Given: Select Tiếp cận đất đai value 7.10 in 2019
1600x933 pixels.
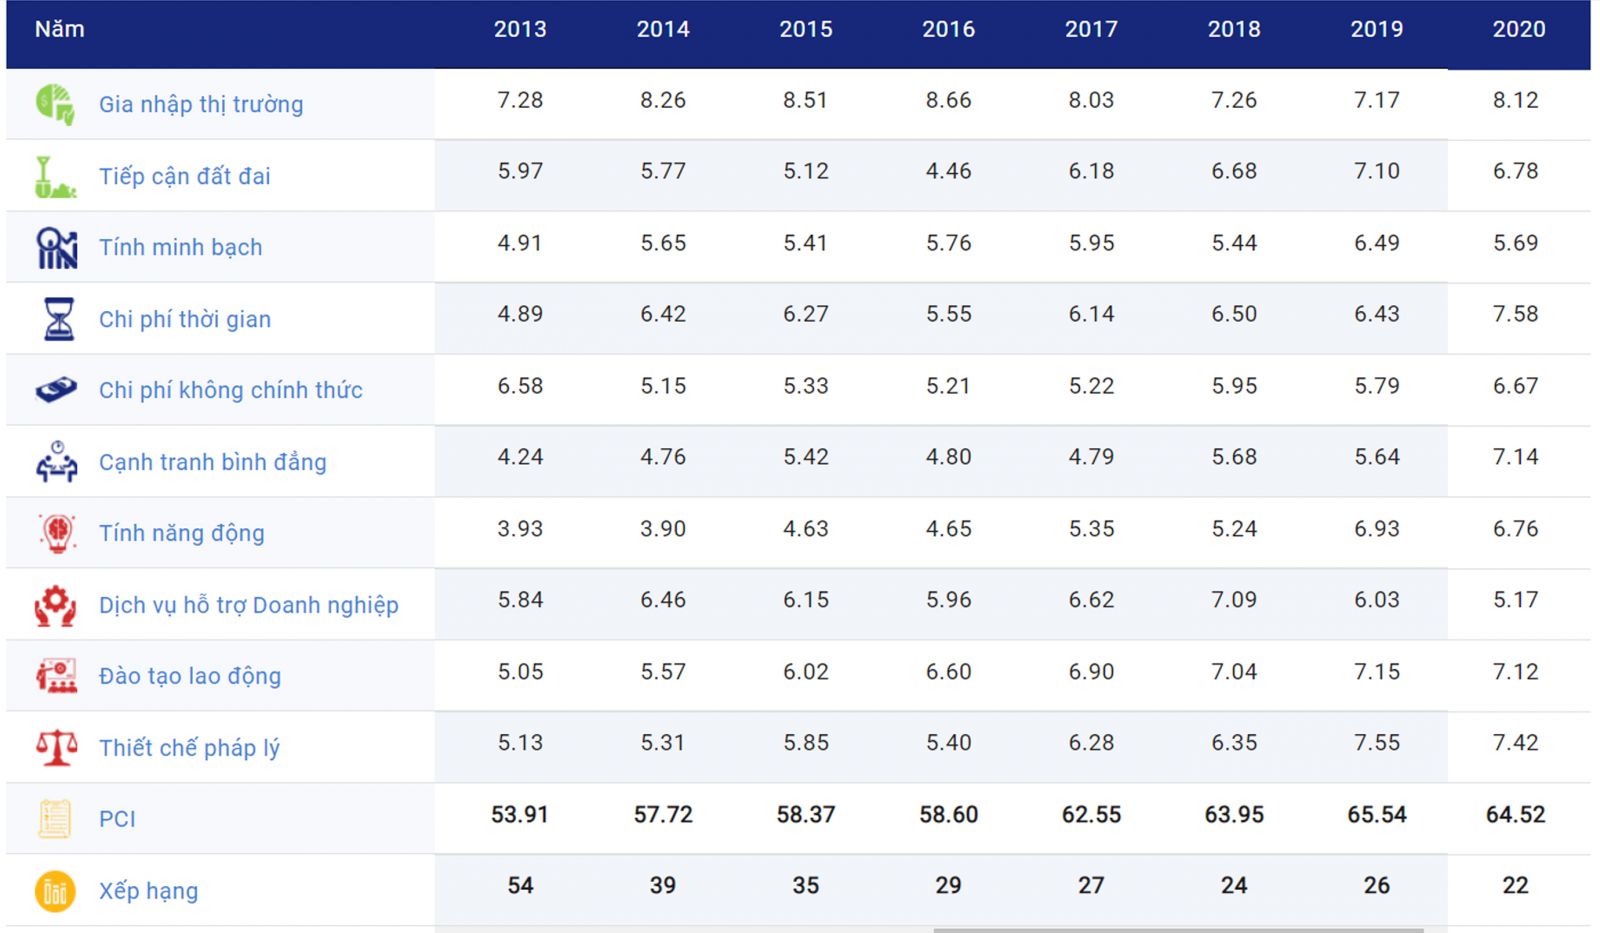Looking at the screenshot, I should (1377, 171).
